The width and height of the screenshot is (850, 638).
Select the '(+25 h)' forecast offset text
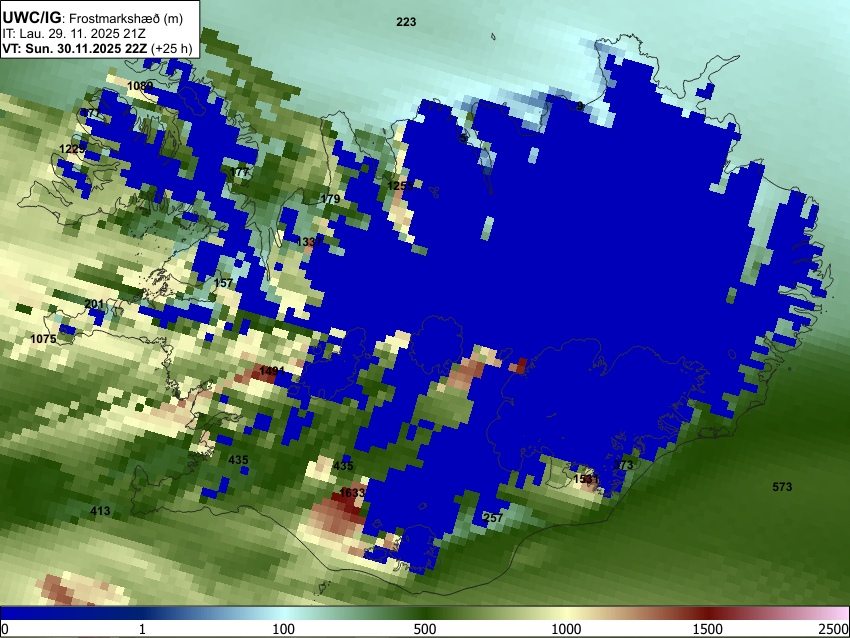tap(171, 49)
